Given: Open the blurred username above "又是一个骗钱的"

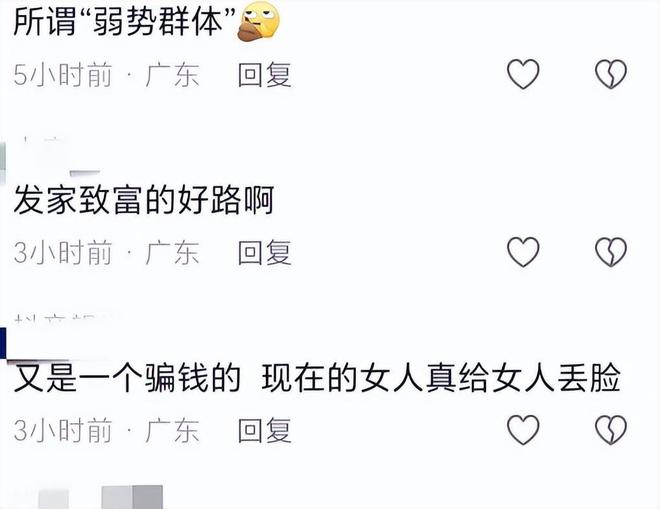Looking at the screenshot, I should 63,320.
